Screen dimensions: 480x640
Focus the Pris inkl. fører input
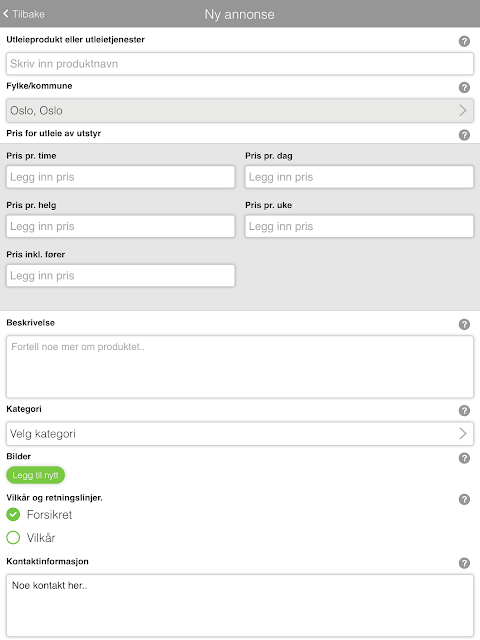[120, 276]
